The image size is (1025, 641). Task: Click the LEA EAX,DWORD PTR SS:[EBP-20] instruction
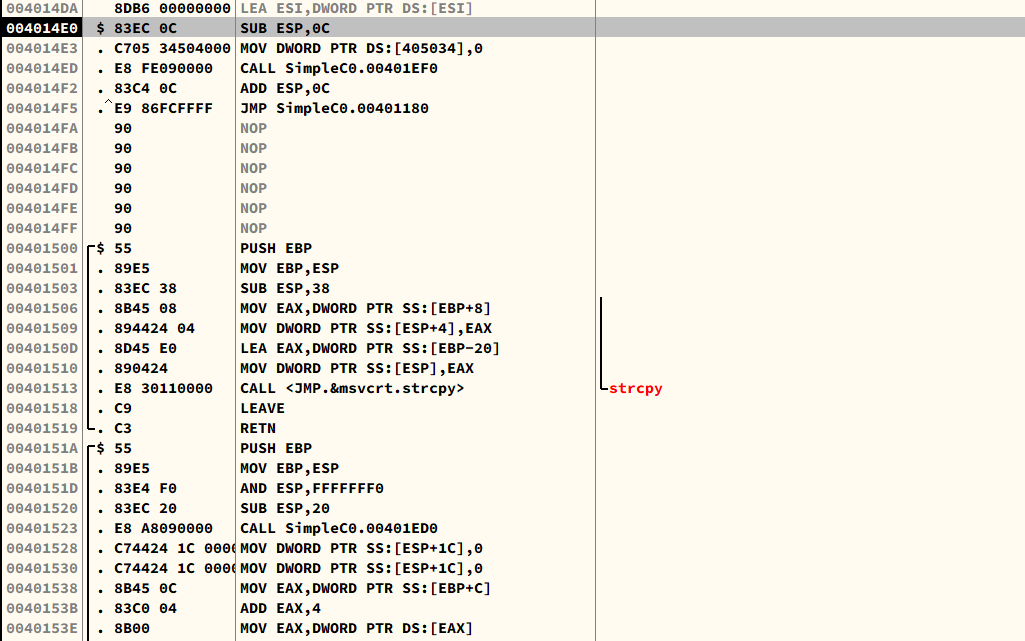[x=369, y=348]
